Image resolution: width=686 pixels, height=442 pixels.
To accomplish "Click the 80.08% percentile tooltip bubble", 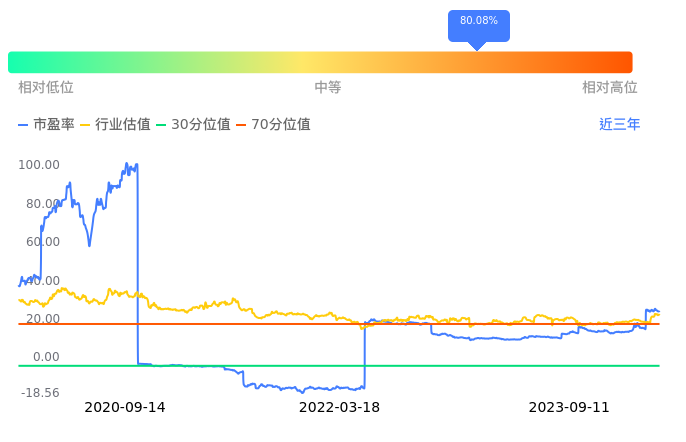I will tap(479, 22).
